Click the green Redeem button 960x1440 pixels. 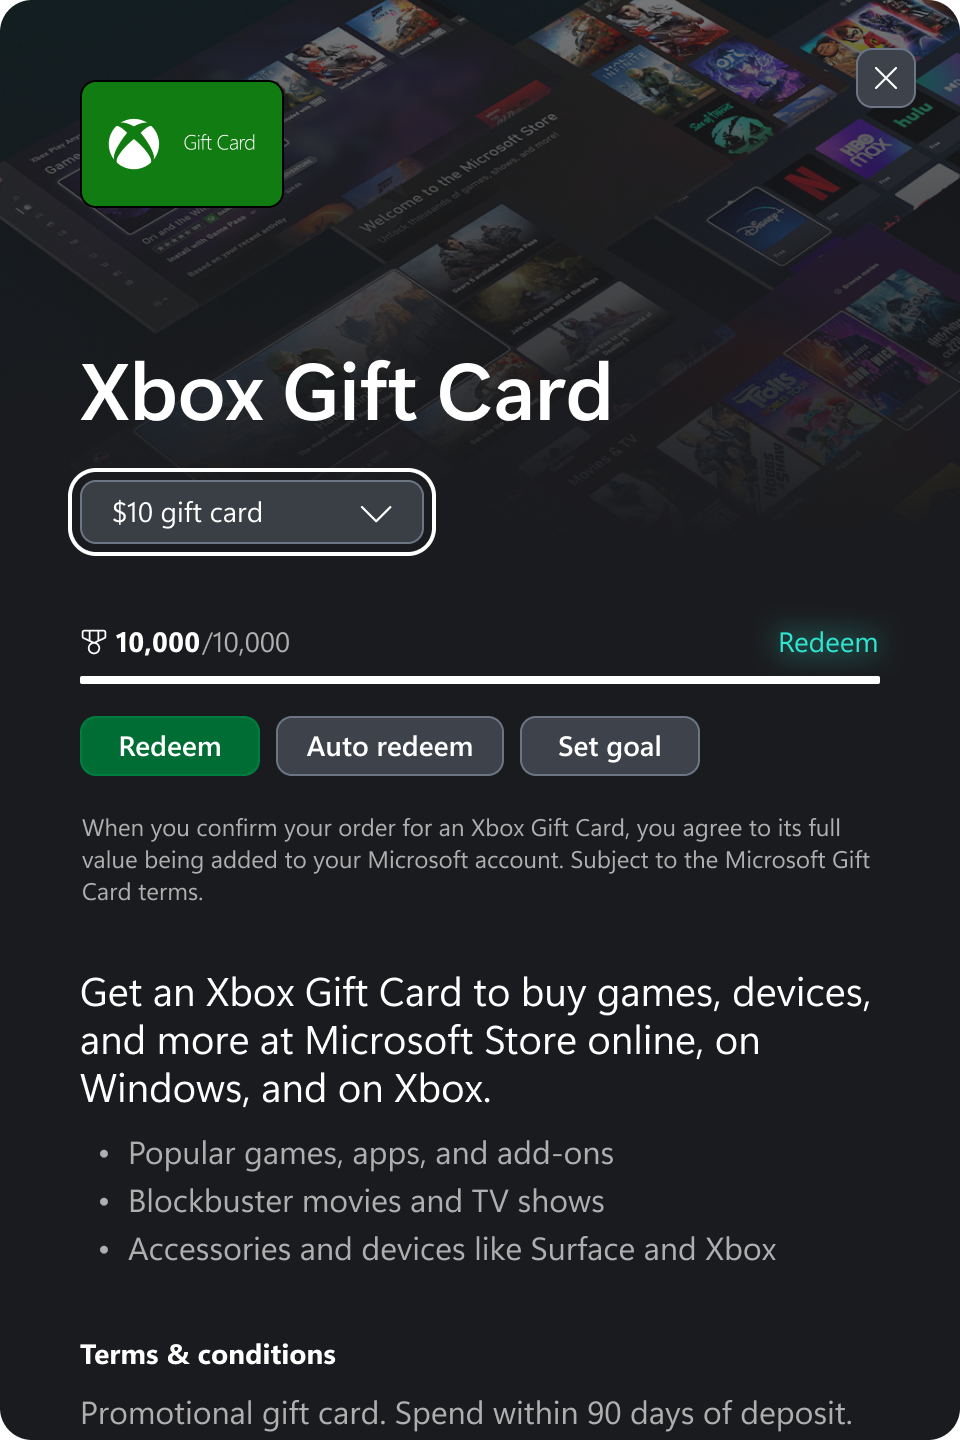(x=170, y=746)
